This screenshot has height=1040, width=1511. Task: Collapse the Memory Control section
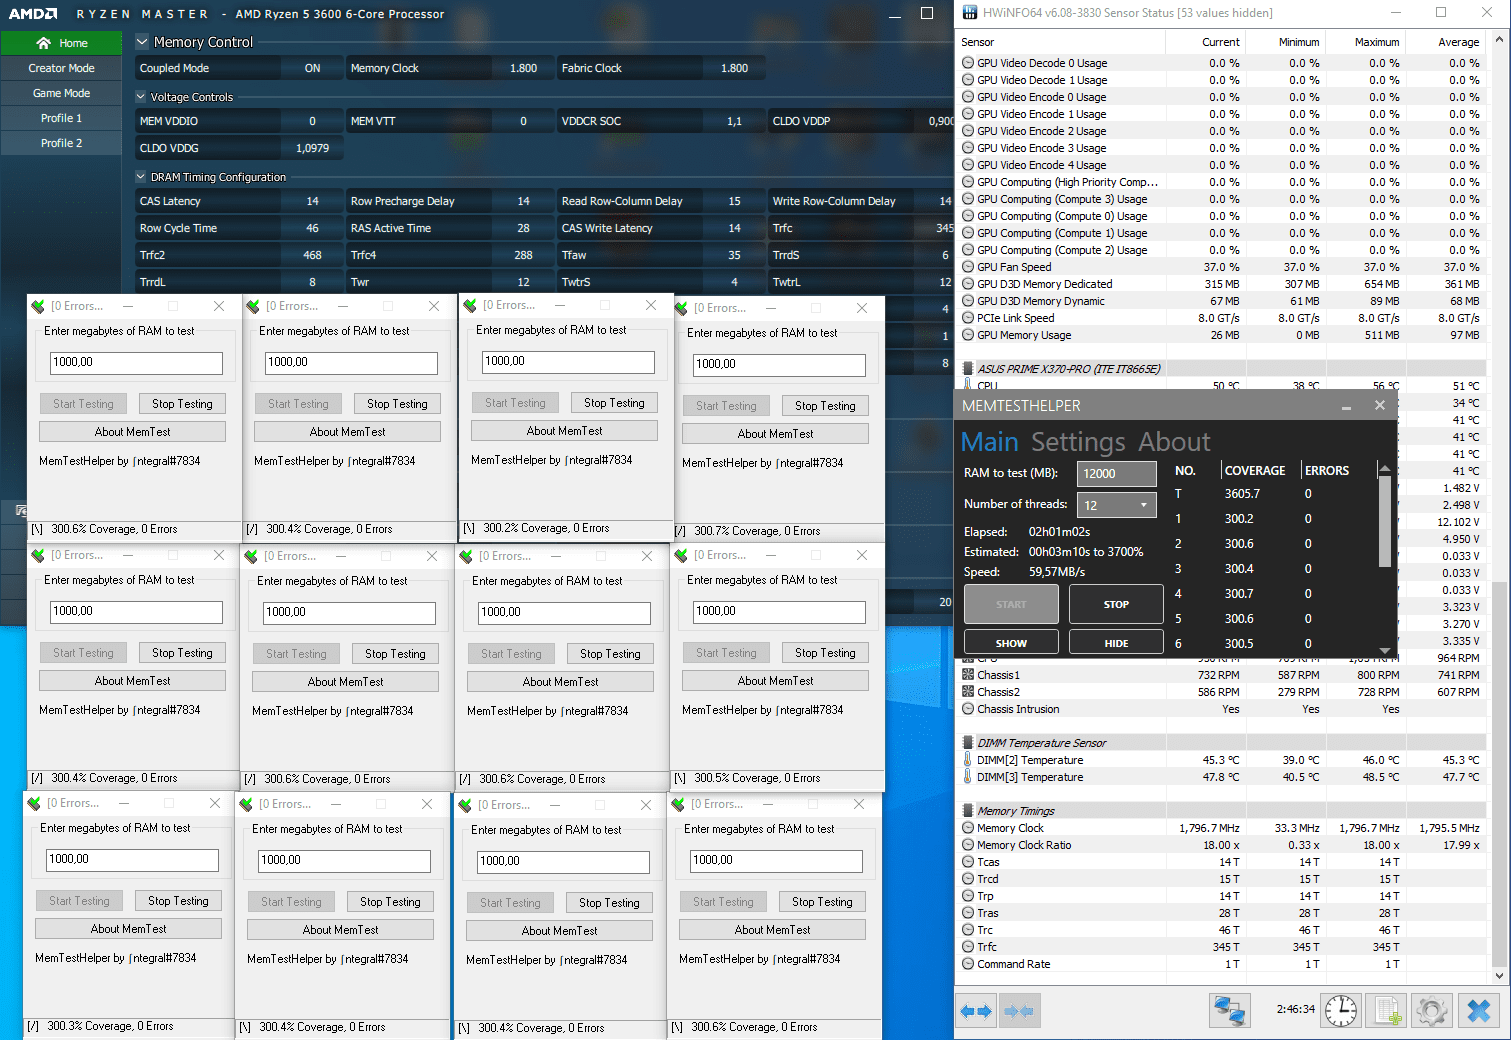coord(142,42)
